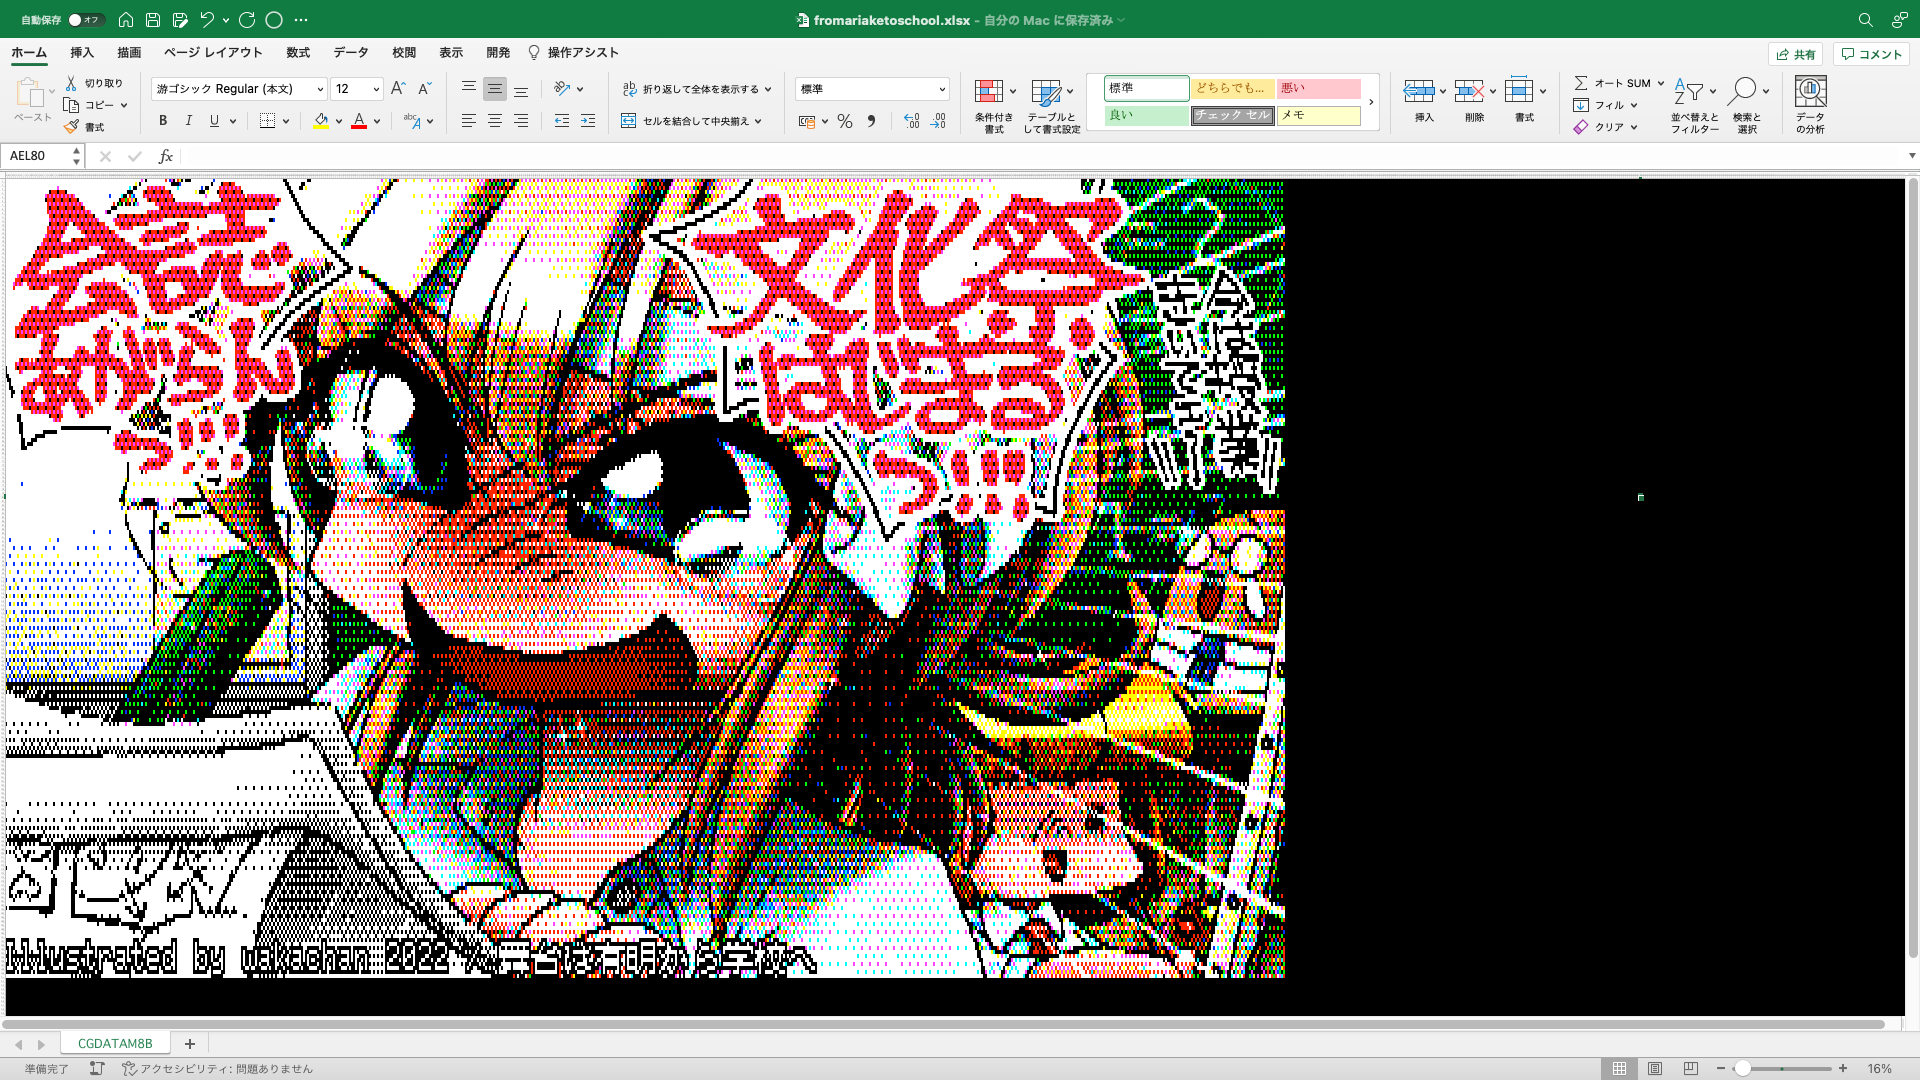Open the more options ellipsis in title bar
Image resolution: width=1920 pixels, height=1080 pixels.
point(301,20)
